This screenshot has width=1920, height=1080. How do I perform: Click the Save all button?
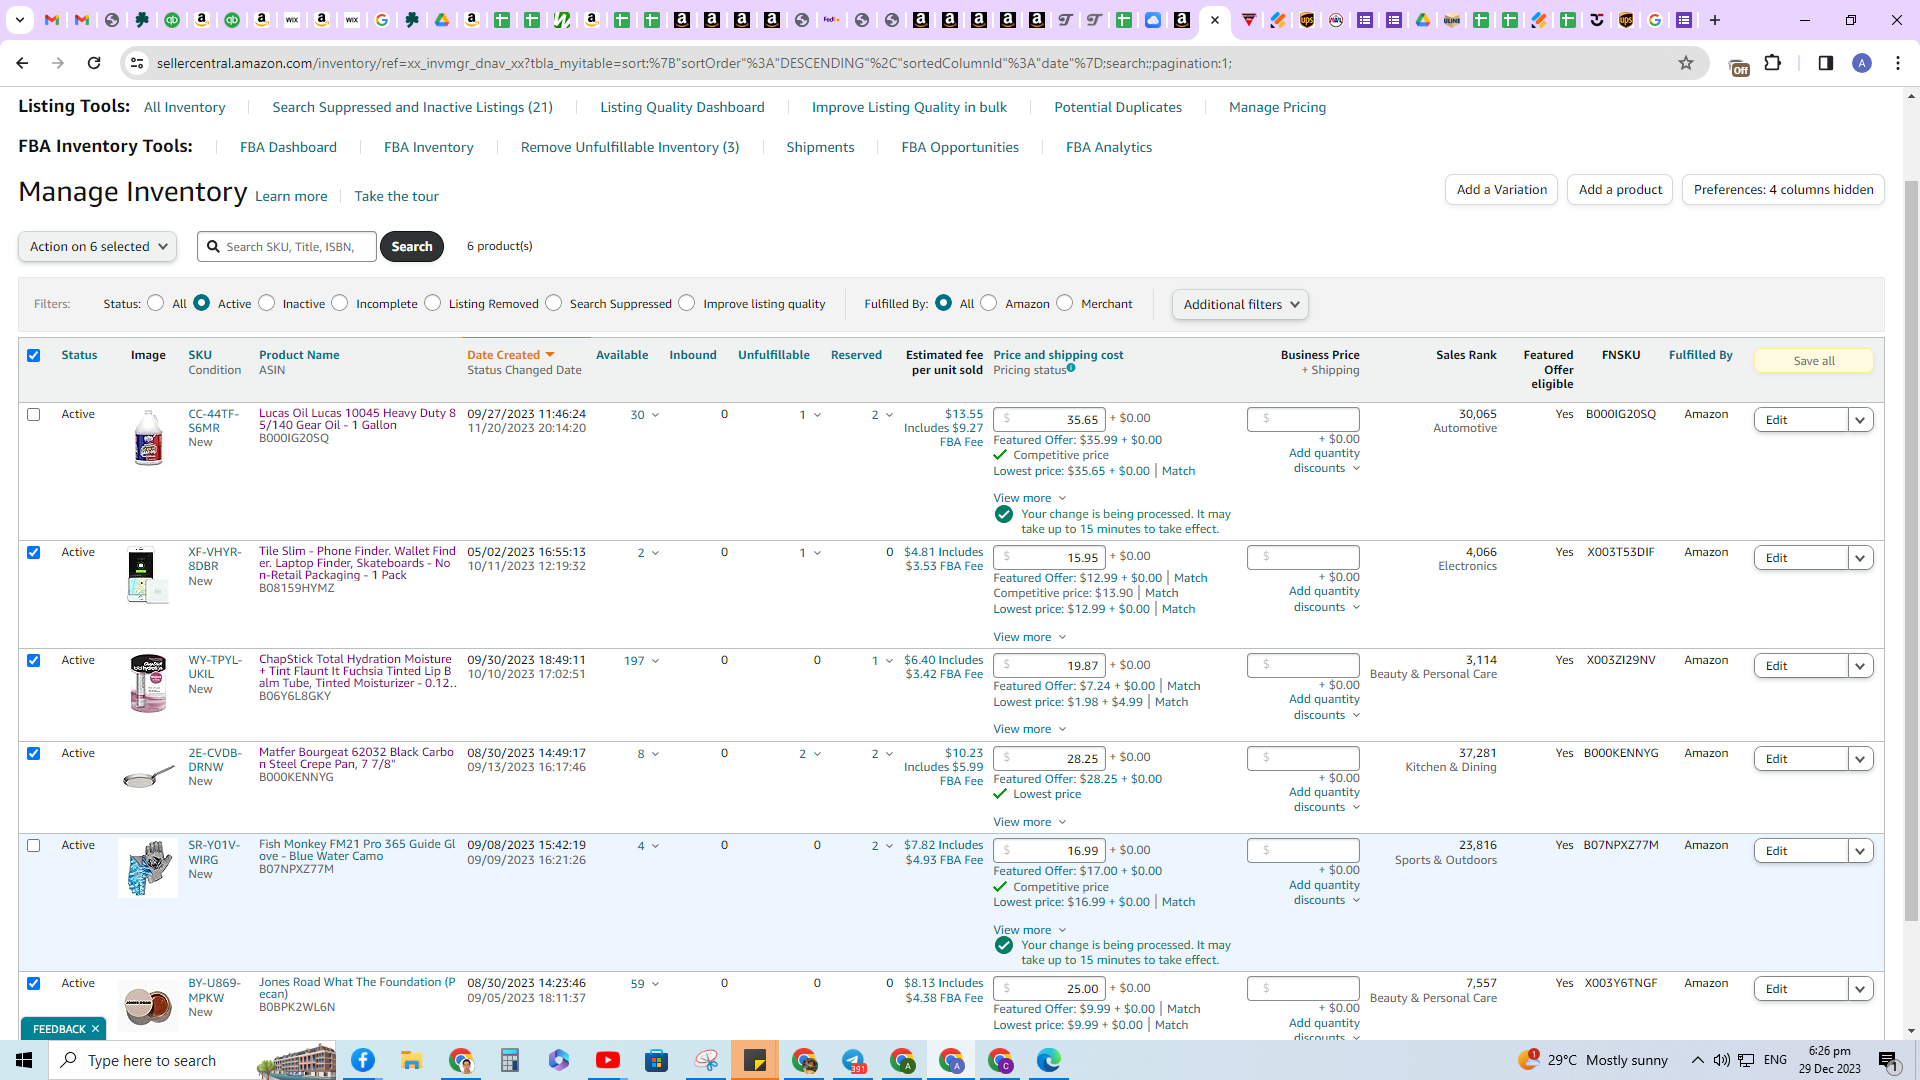click(x=1814, y=361)
